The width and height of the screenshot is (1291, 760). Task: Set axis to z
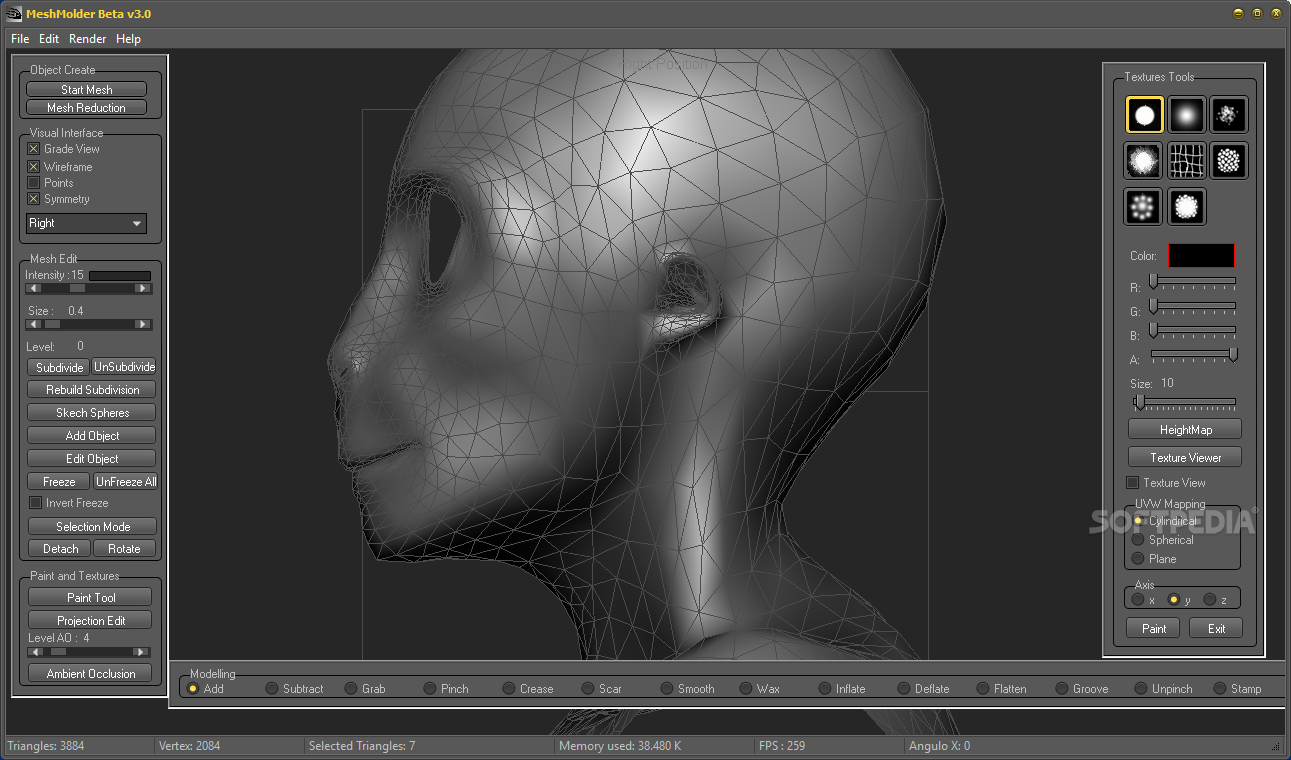1210,600
